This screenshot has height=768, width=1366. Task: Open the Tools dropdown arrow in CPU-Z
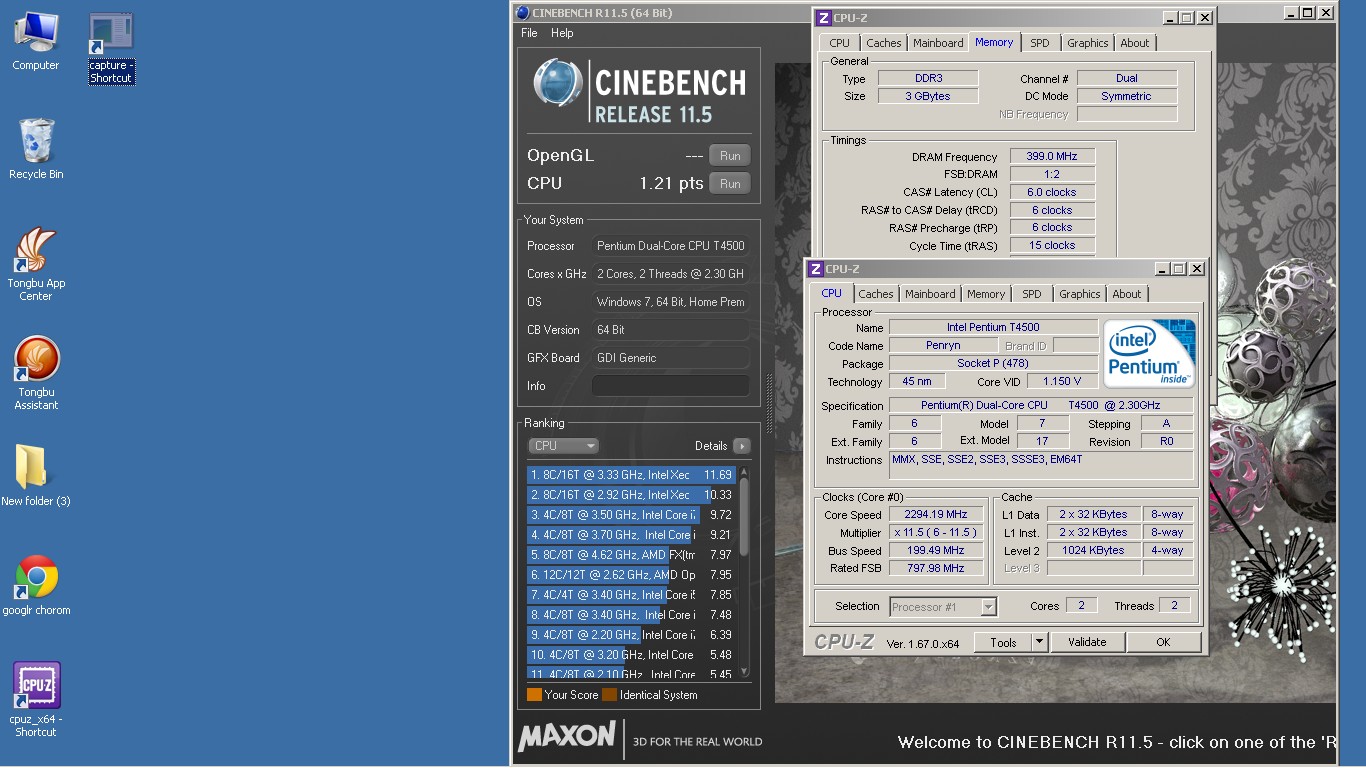(x=1039, y=643)
